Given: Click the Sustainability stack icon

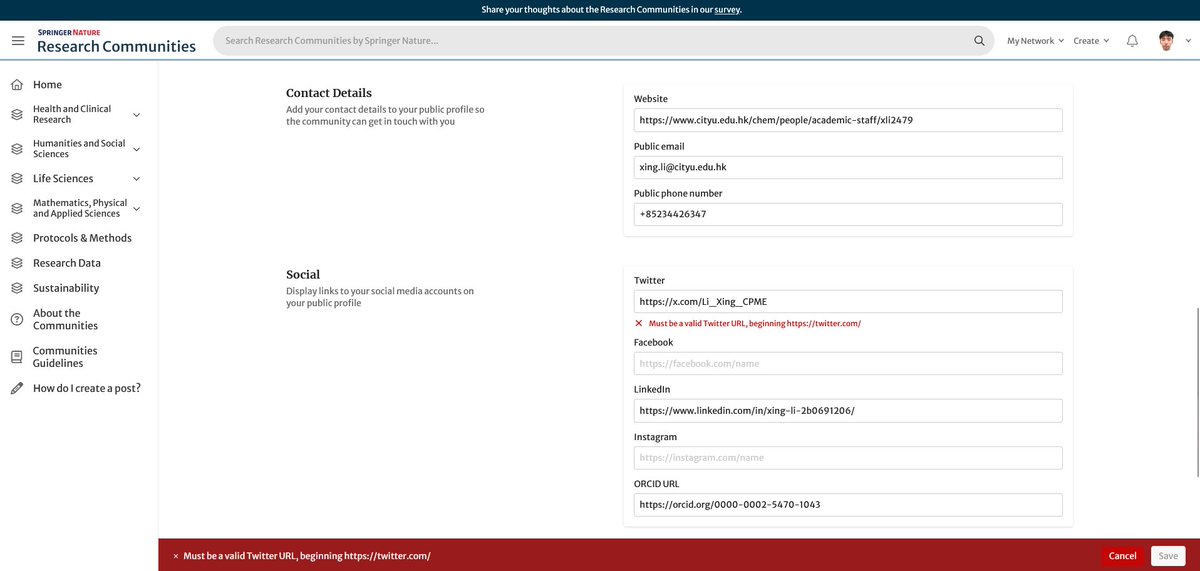Looking at the screenshot, I should (x=17, y=288).
